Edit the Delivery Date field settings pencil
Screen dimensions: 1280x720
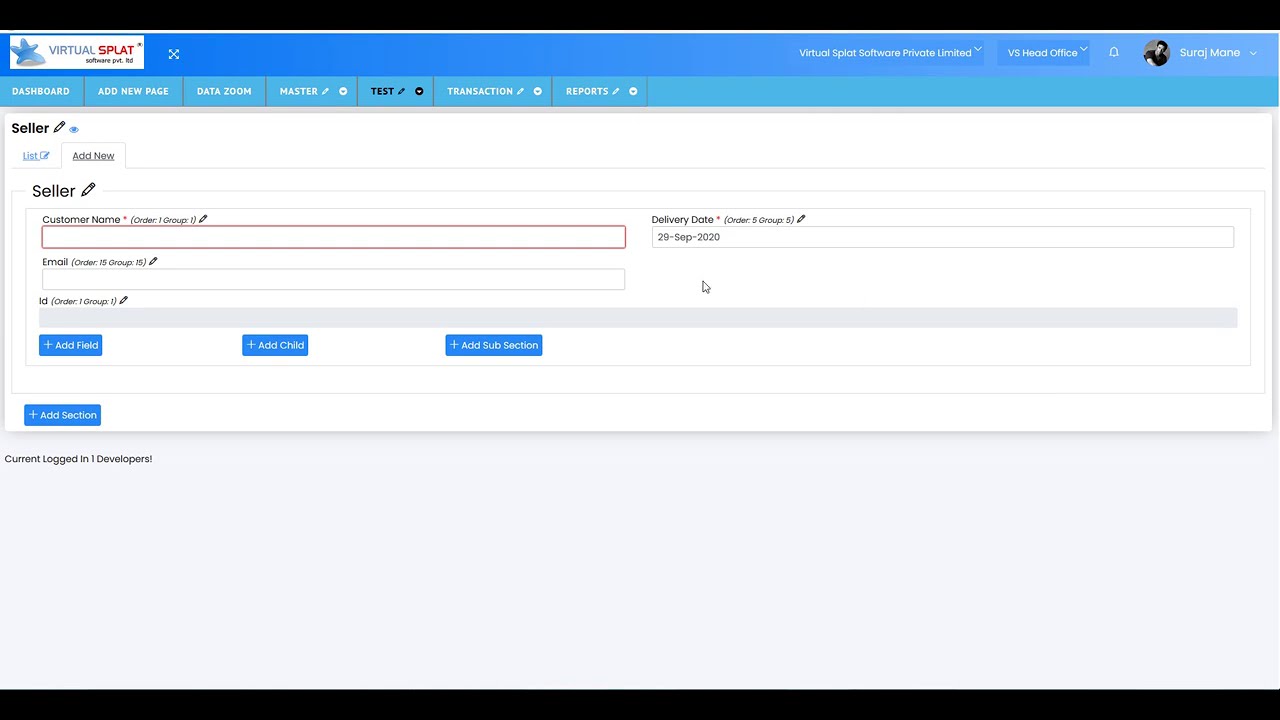point(801,219)
